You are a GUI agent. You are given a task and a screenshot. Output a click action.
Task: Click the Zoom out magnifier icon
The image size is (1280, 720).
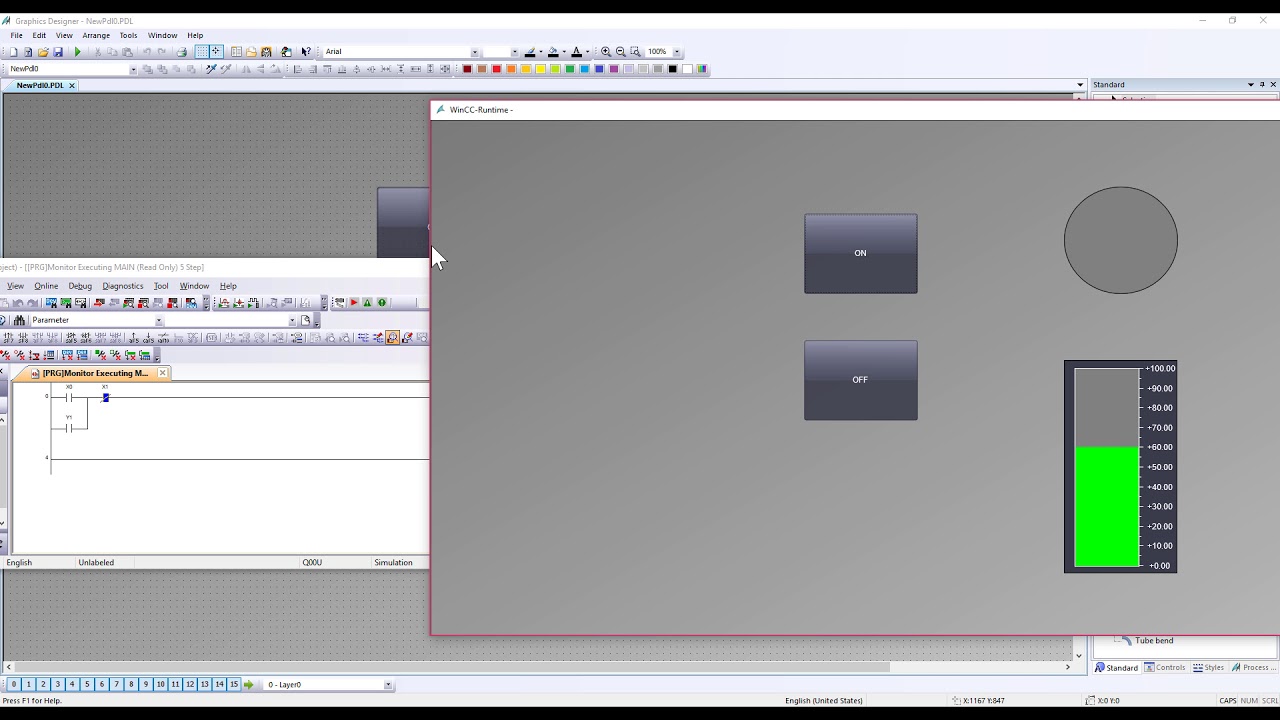620,52
